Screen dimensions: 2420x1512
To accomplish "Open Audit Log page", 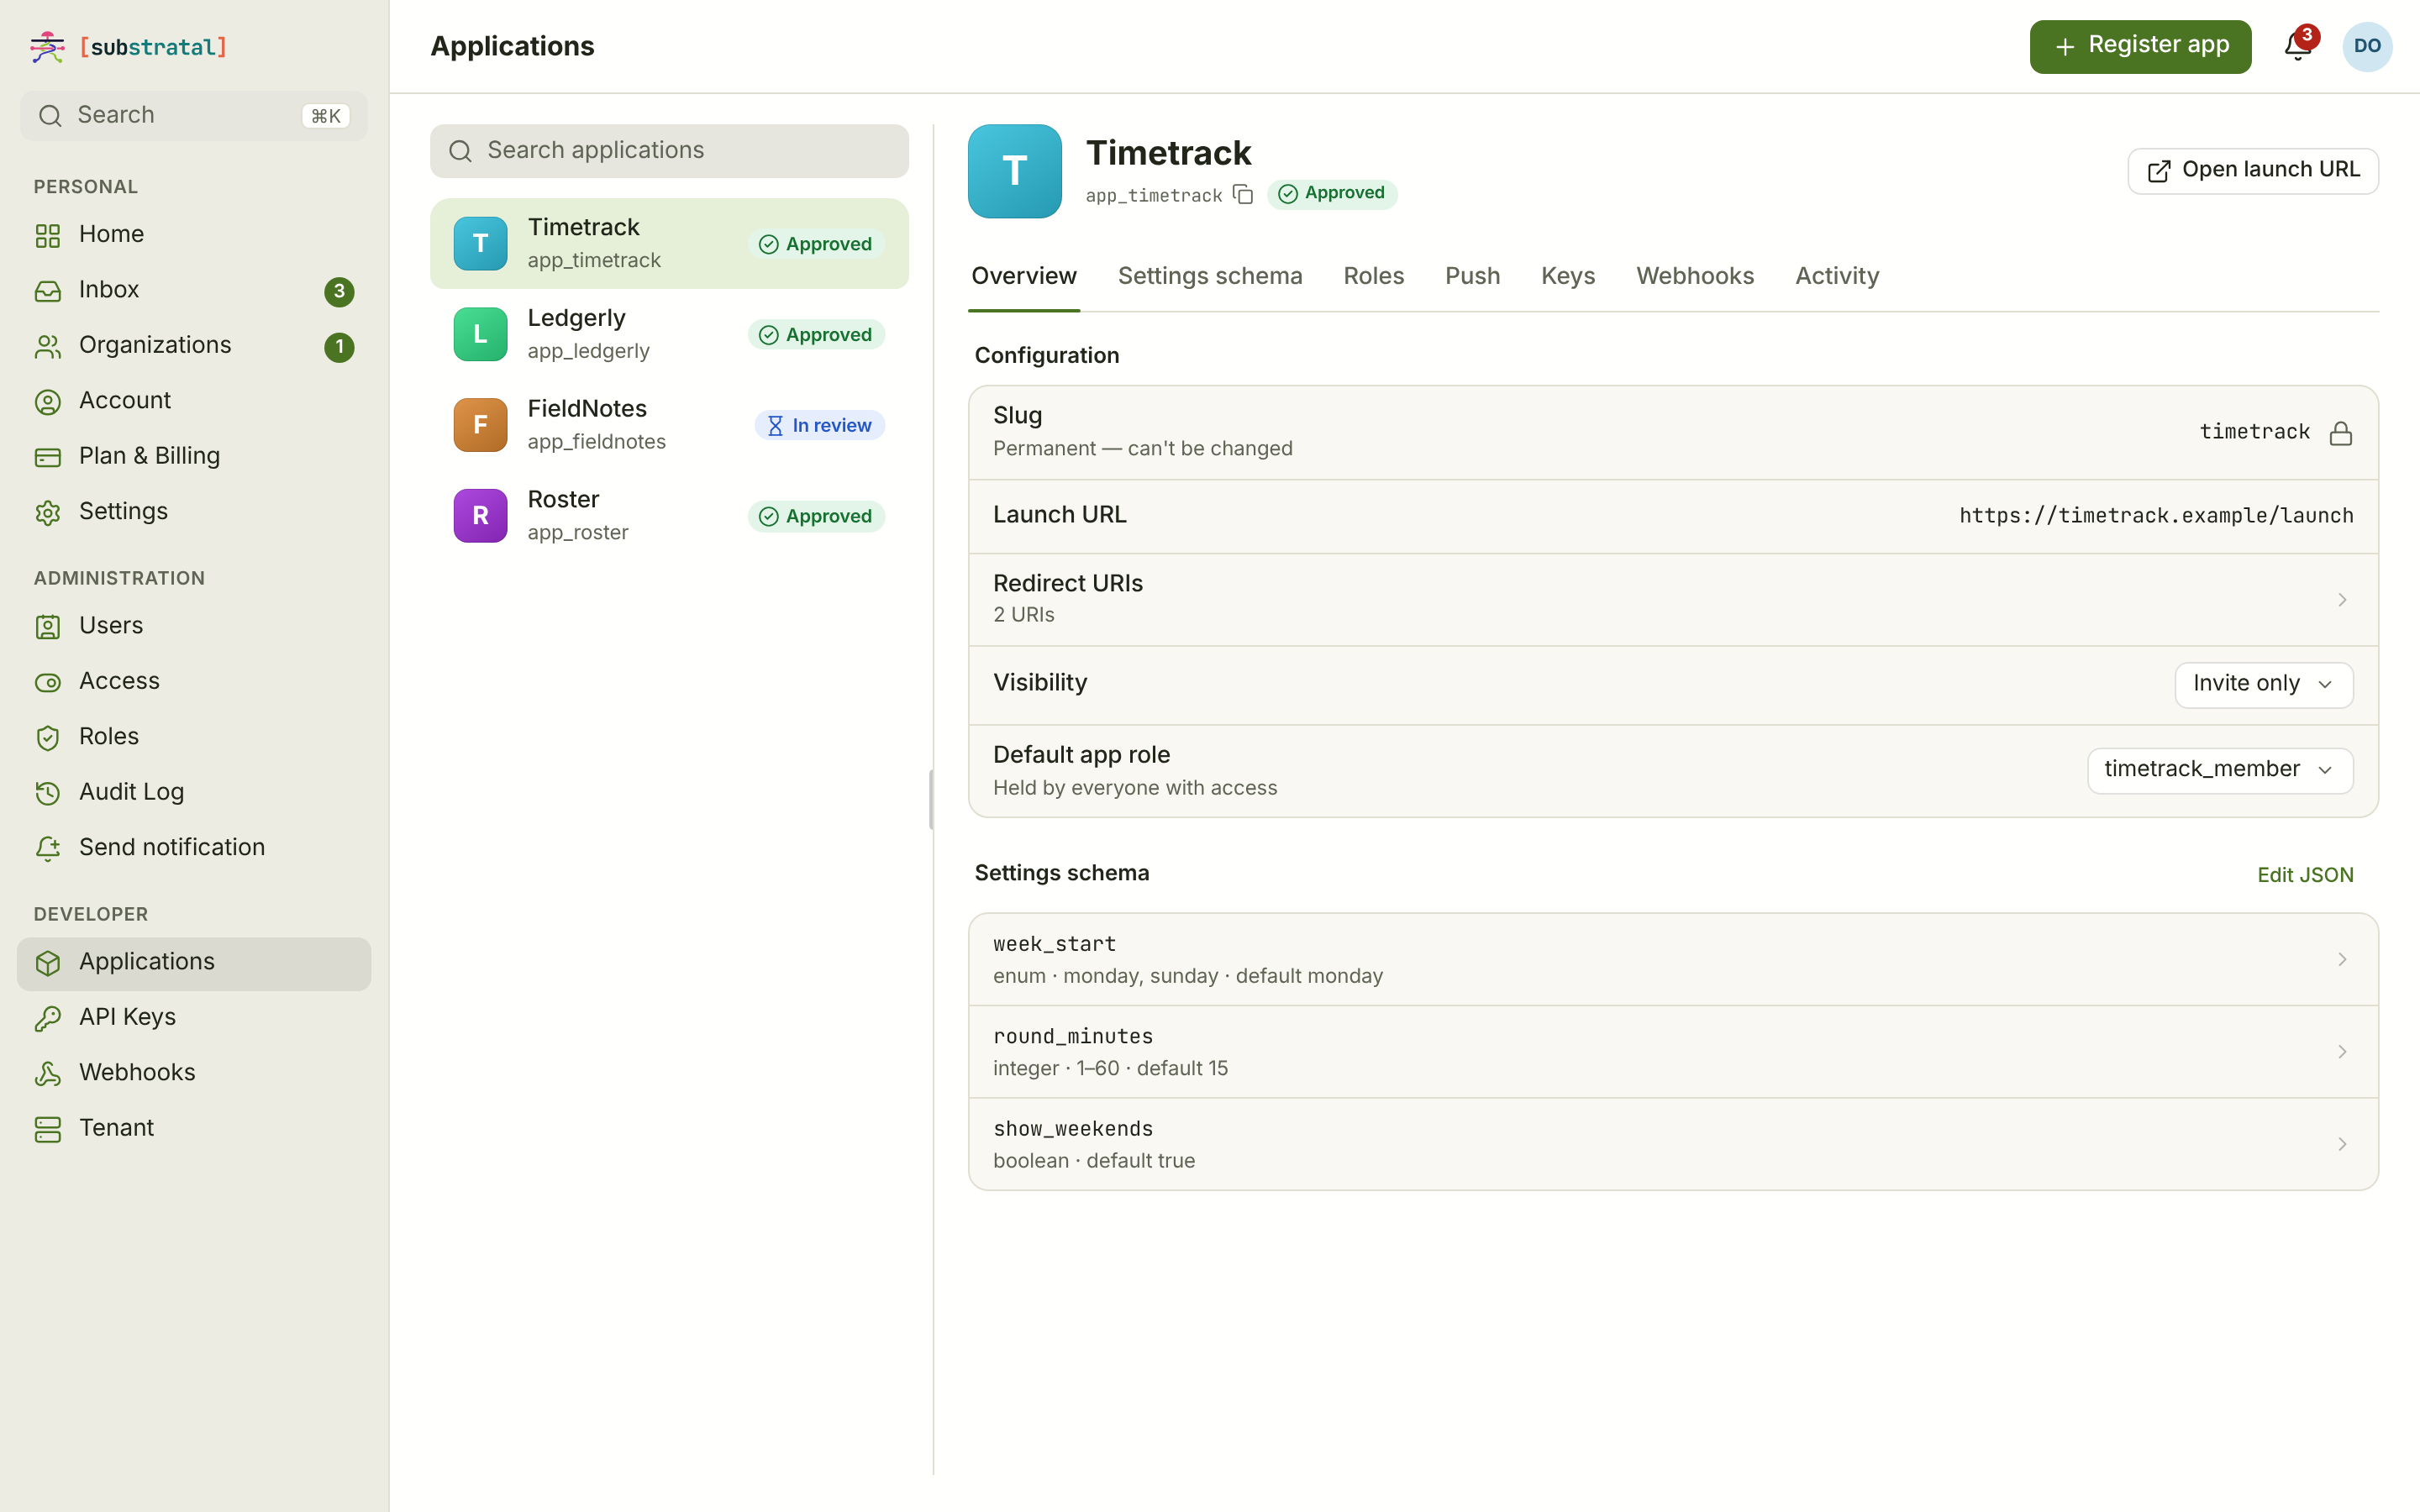I will click(194, 792).
